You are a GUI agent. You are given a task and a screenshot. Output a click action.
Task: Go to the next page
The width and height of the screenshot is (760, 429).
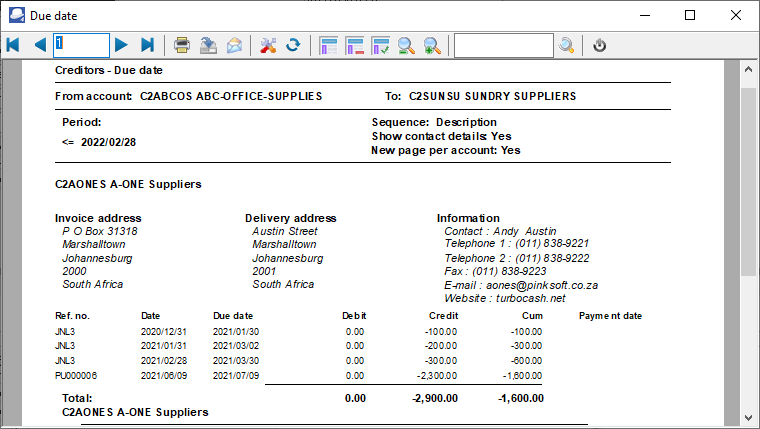coord(121,45)
